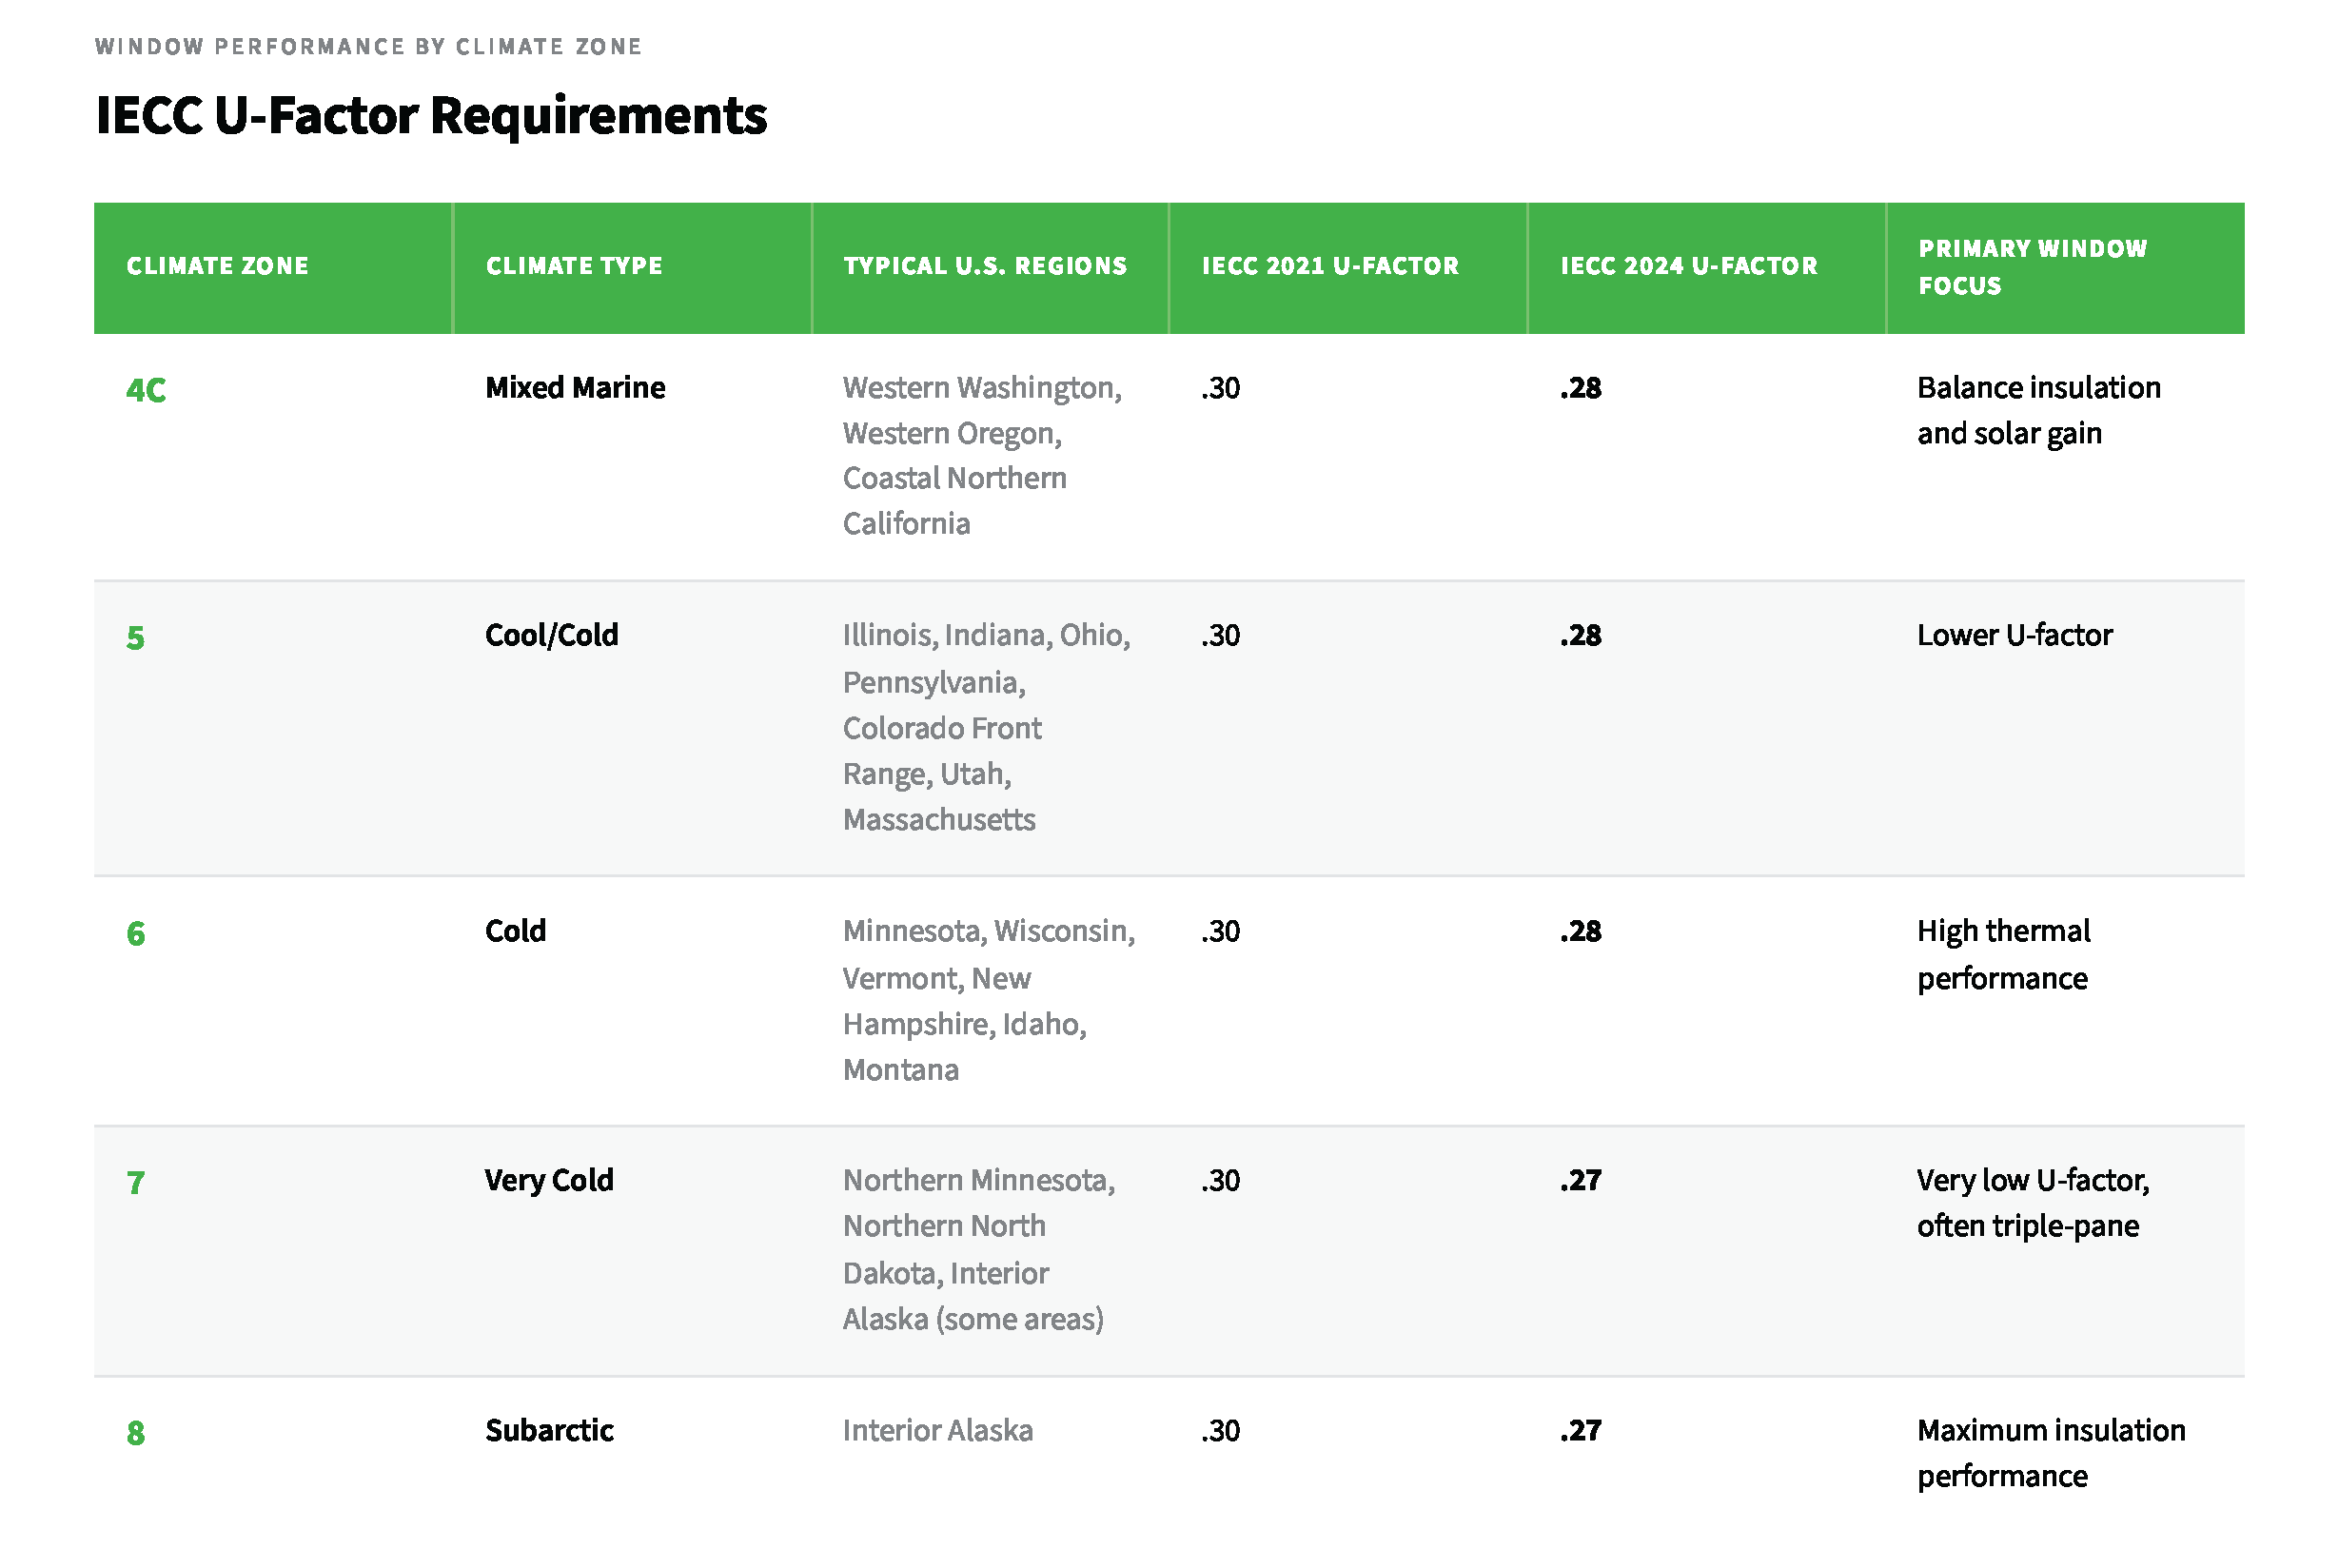This screenshot has width=2339, height=1568.
Task: Click the 'Mixed Marine' climate type
Action: (575, 388)
